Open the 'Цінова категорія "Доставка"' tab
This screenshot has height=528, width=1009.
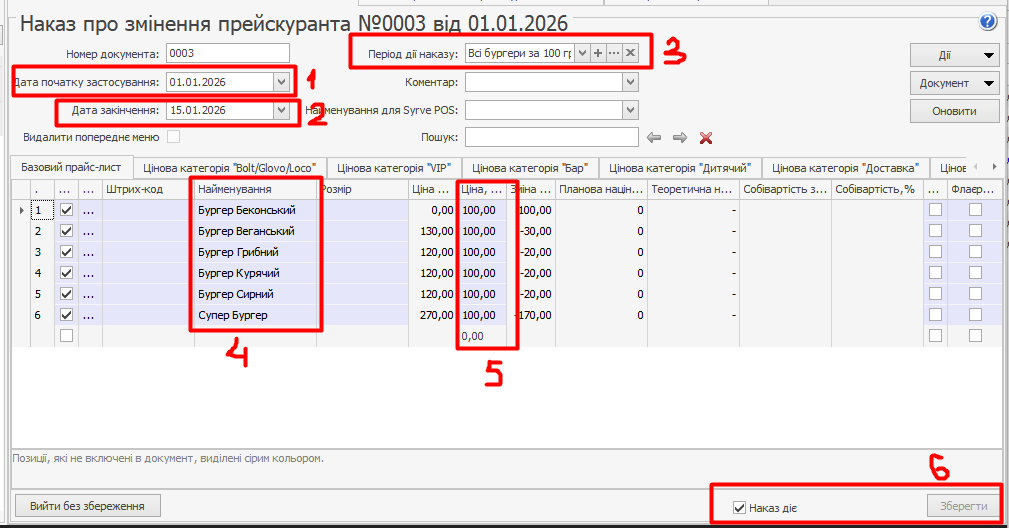pos(845,168)
